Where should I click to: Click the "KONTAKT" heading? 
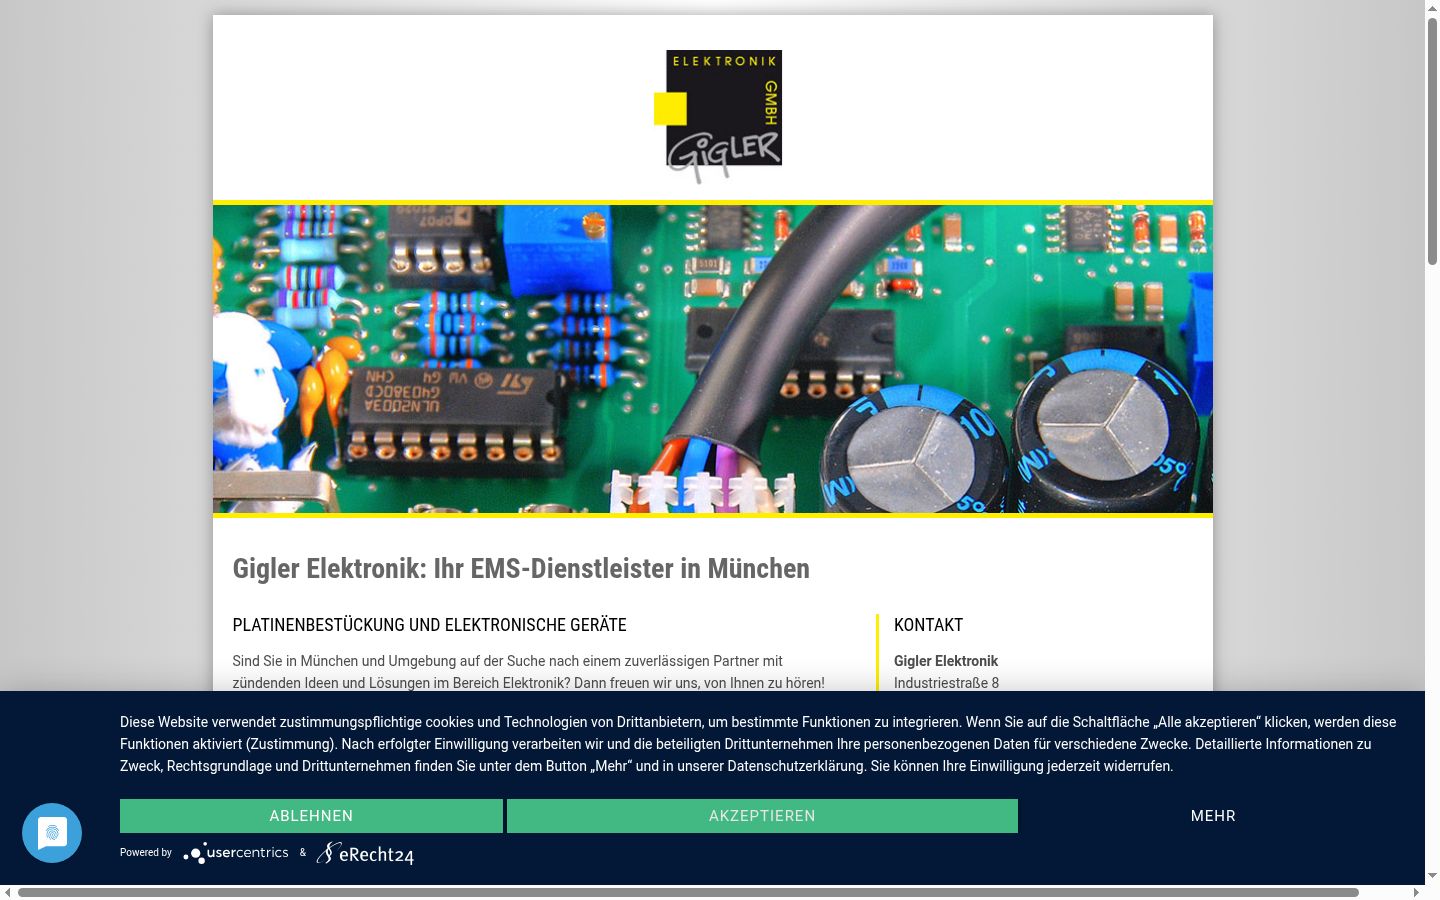tap(928, 625)
